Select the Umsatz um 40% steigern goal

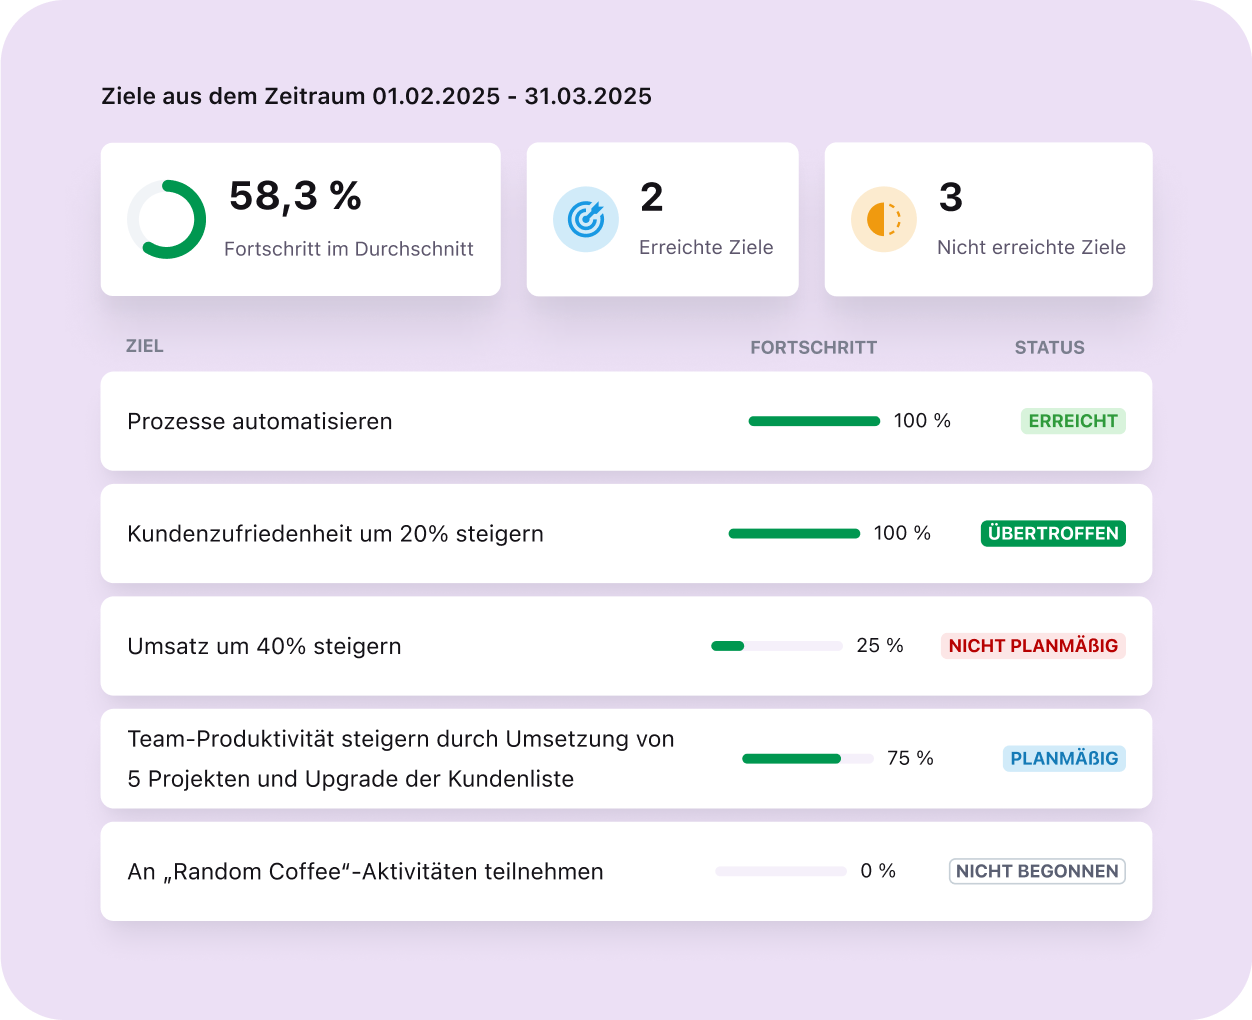[264, 646]
